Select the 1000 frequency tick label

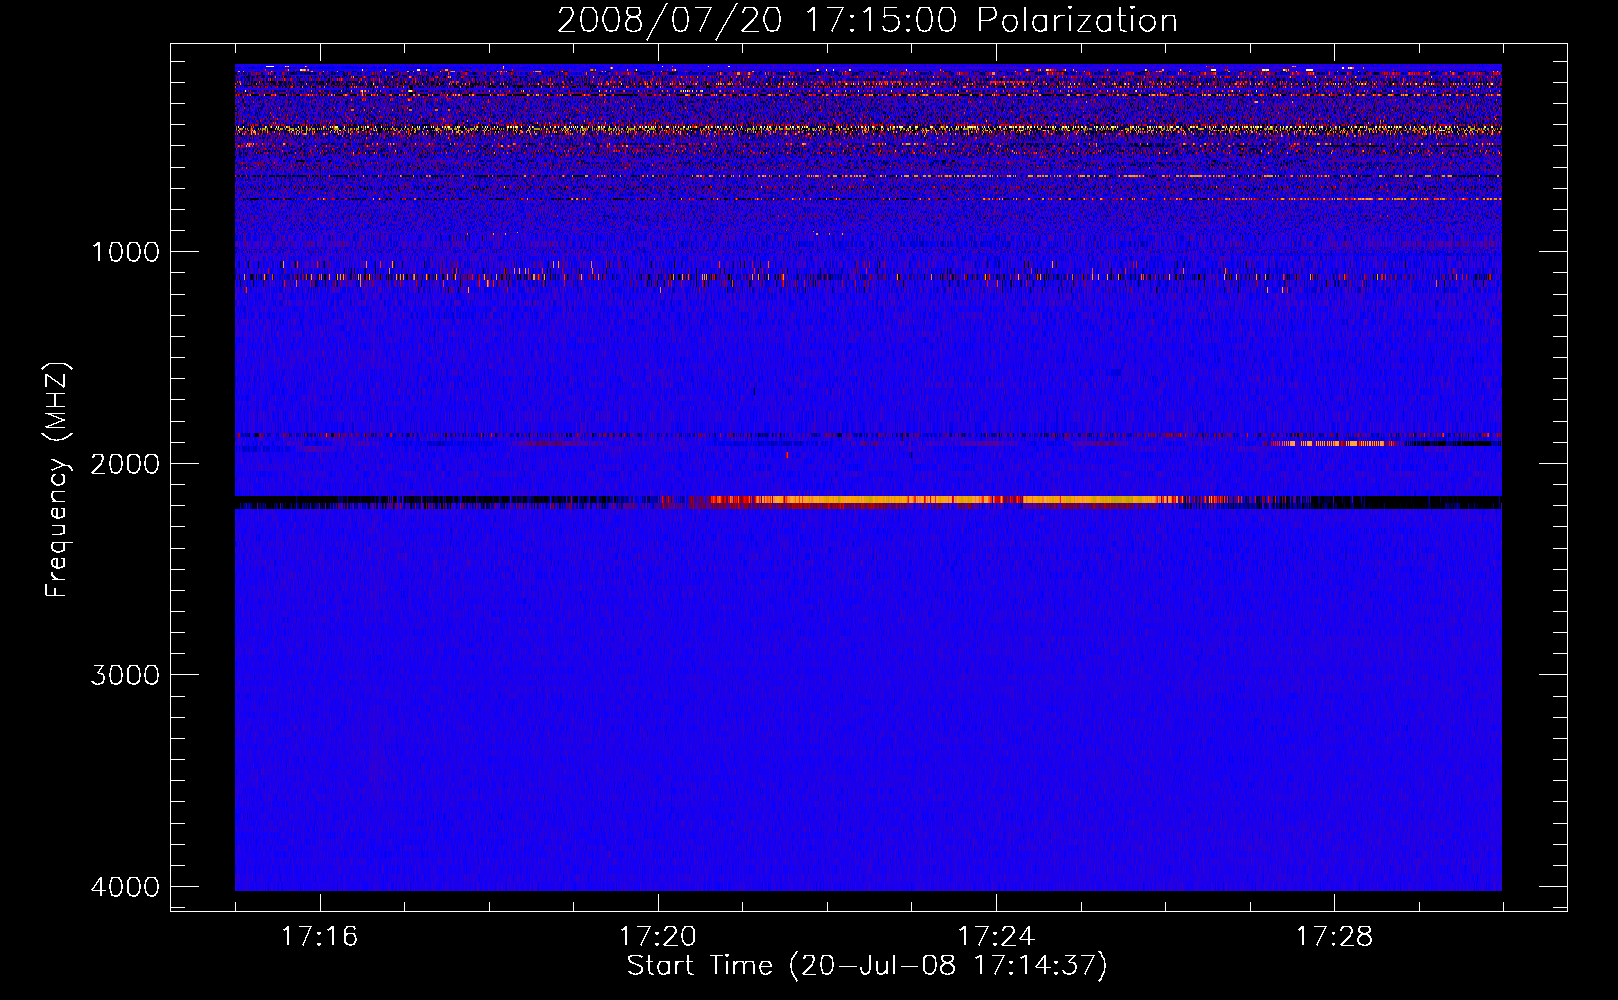click(x=125, y=251)
